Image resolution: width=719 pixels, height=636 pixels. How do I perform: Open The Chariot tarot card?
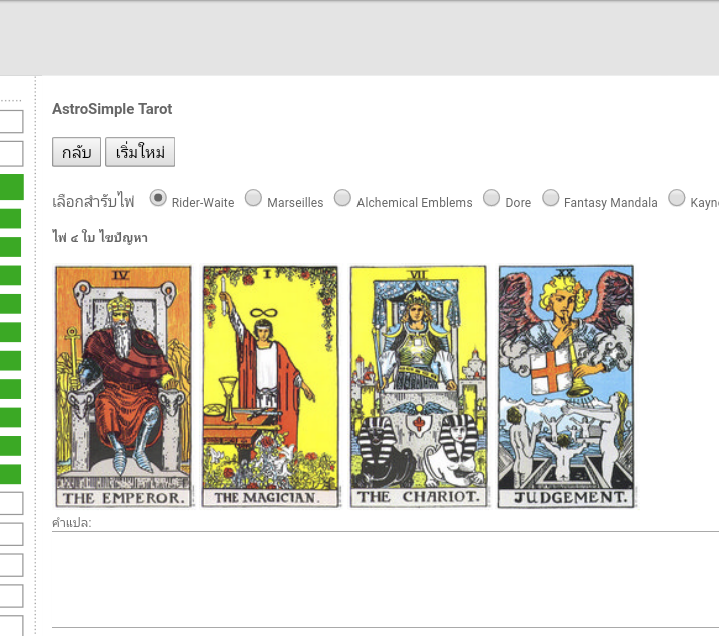point(418,387)
